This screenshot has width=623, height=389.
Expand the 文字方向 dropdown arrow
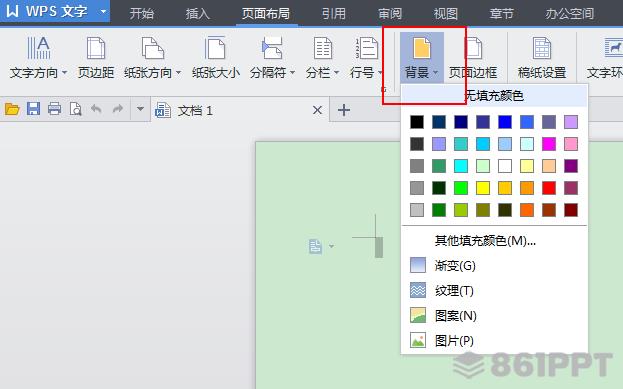pyautogui.click(x=64, y=73)
